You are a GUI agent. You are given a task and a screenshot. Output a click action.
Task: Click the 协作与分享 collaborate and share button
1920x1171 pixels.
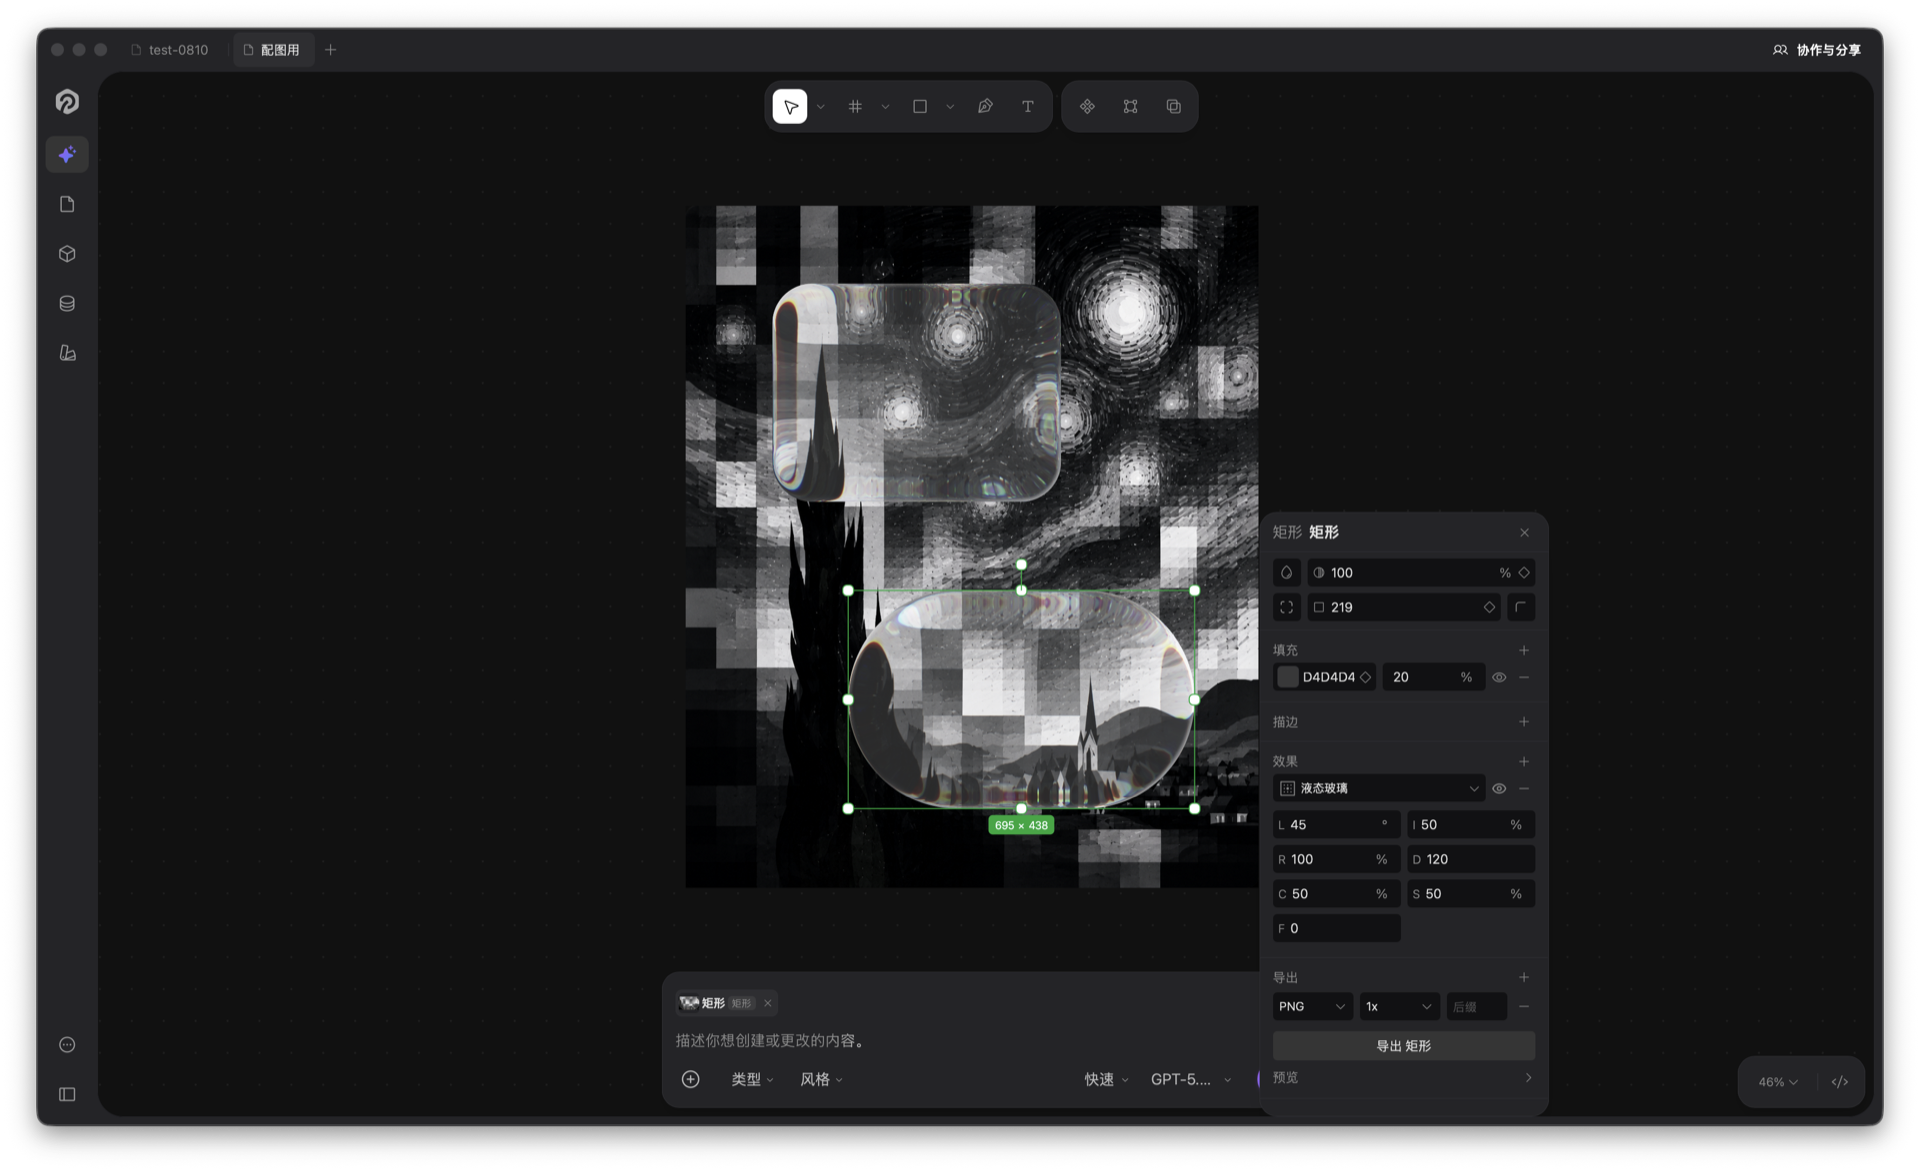1817,49
